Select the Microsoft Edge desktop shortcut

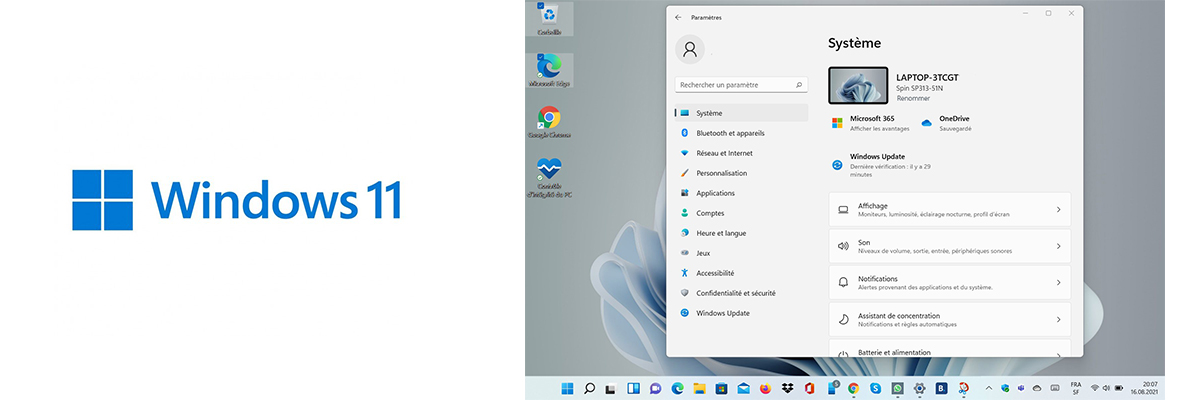pyautogui.click(x=548, y=70)
